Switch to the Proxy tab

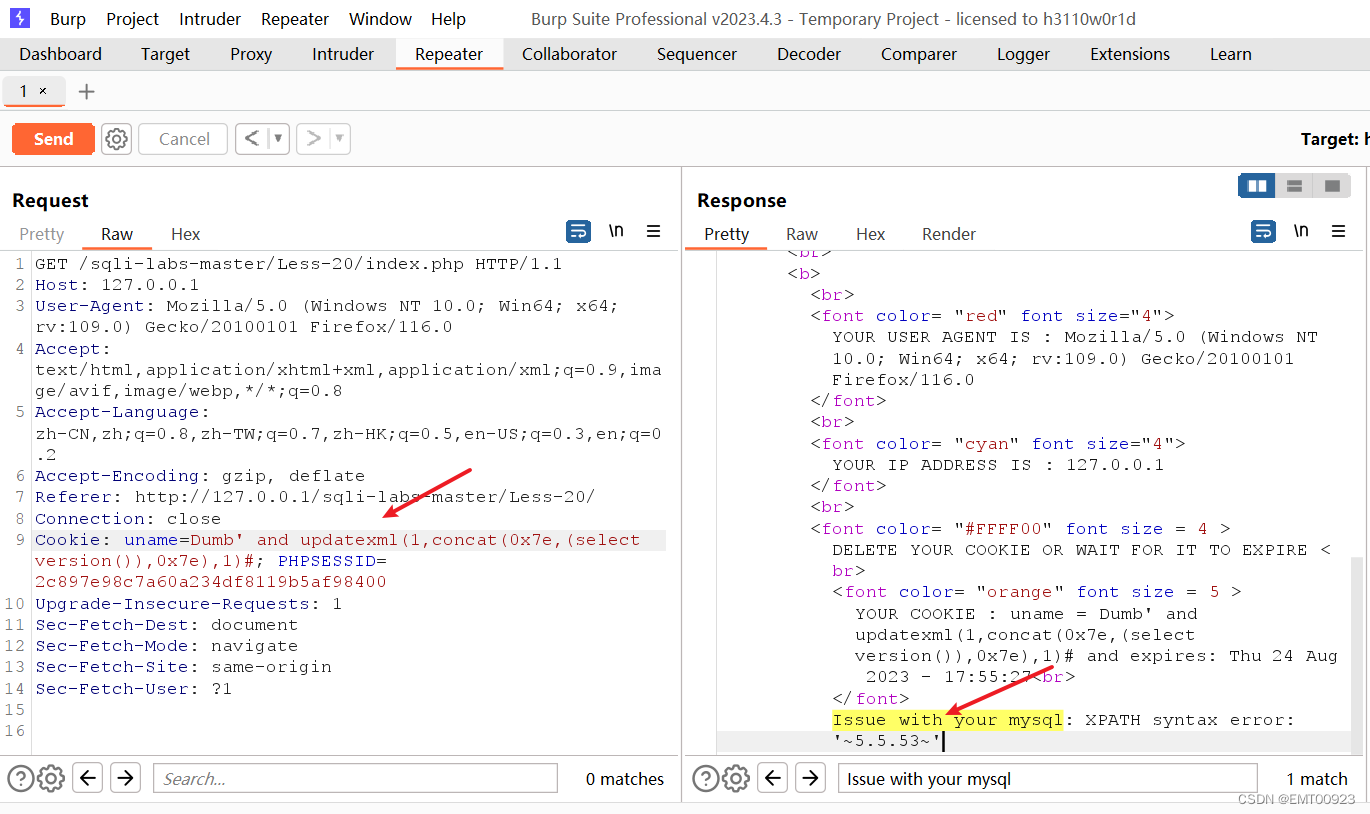click(x=251, y=54)
